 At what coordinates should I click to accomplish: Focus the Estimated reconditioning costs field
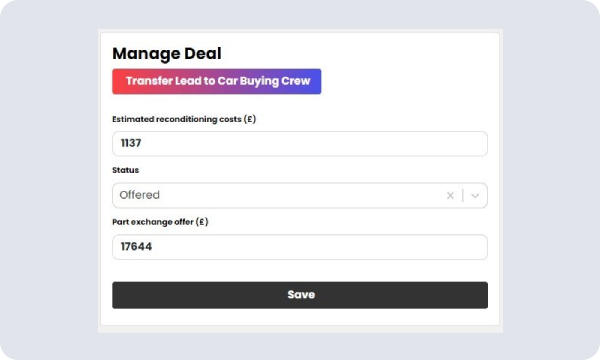coord(300,144)
